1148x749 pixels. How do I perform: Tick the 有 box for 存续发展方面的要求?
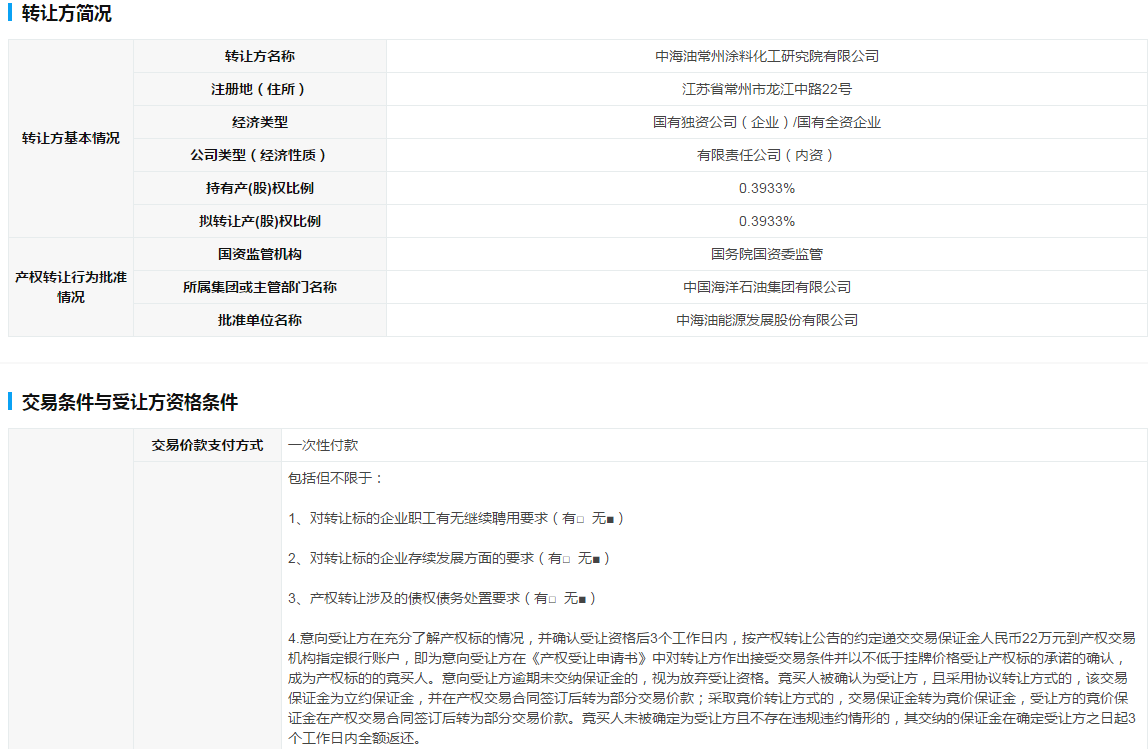(566, 560)
